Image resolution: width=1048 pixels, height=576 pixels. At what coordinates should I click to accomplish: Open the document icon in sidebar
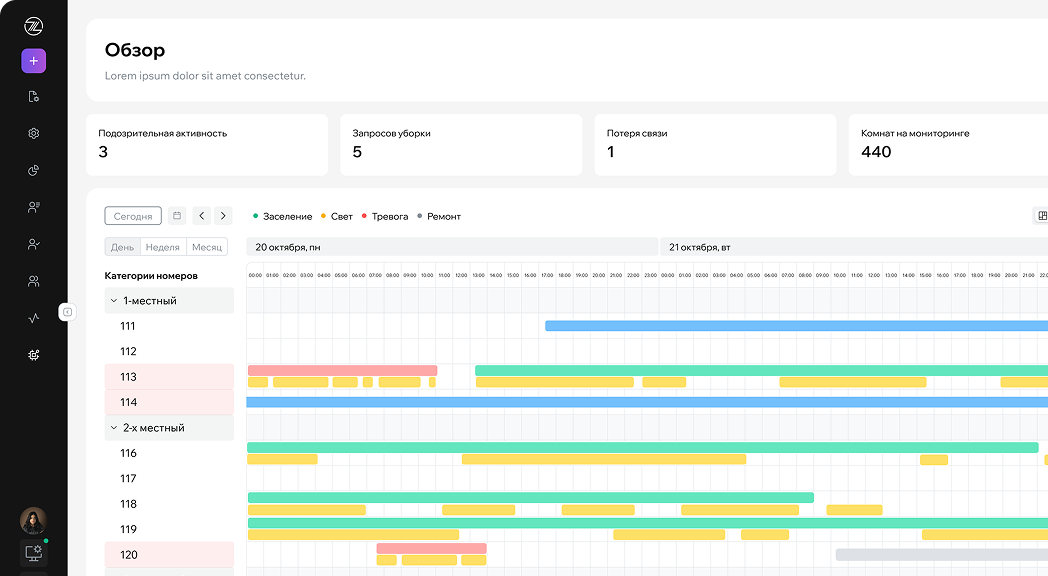(33, 97)
